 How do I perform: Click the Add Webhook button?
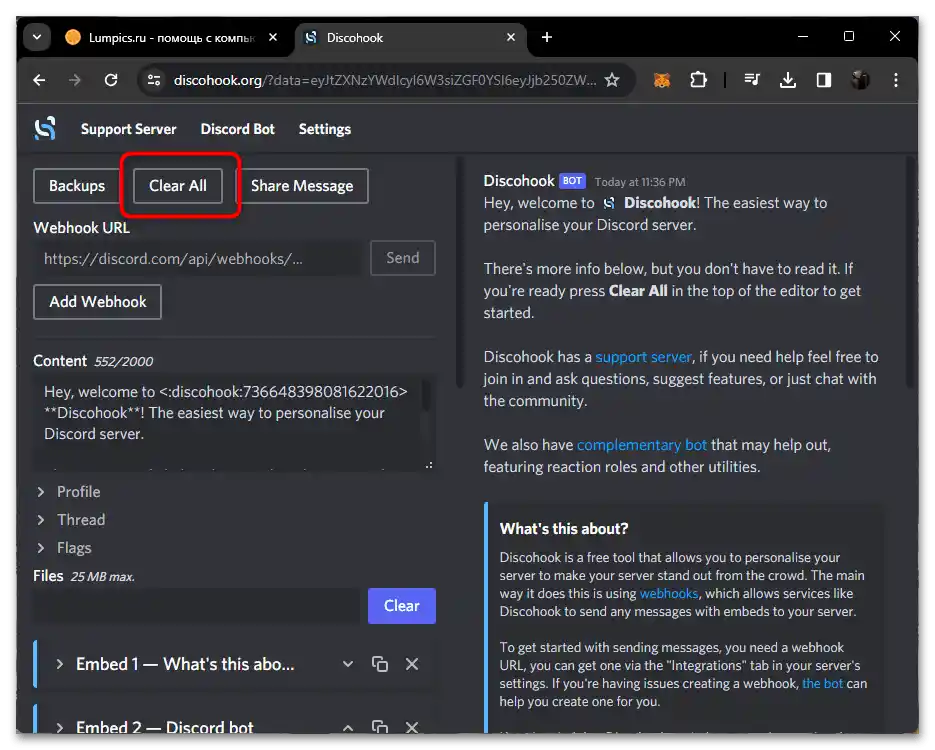(x=97, y=302)
